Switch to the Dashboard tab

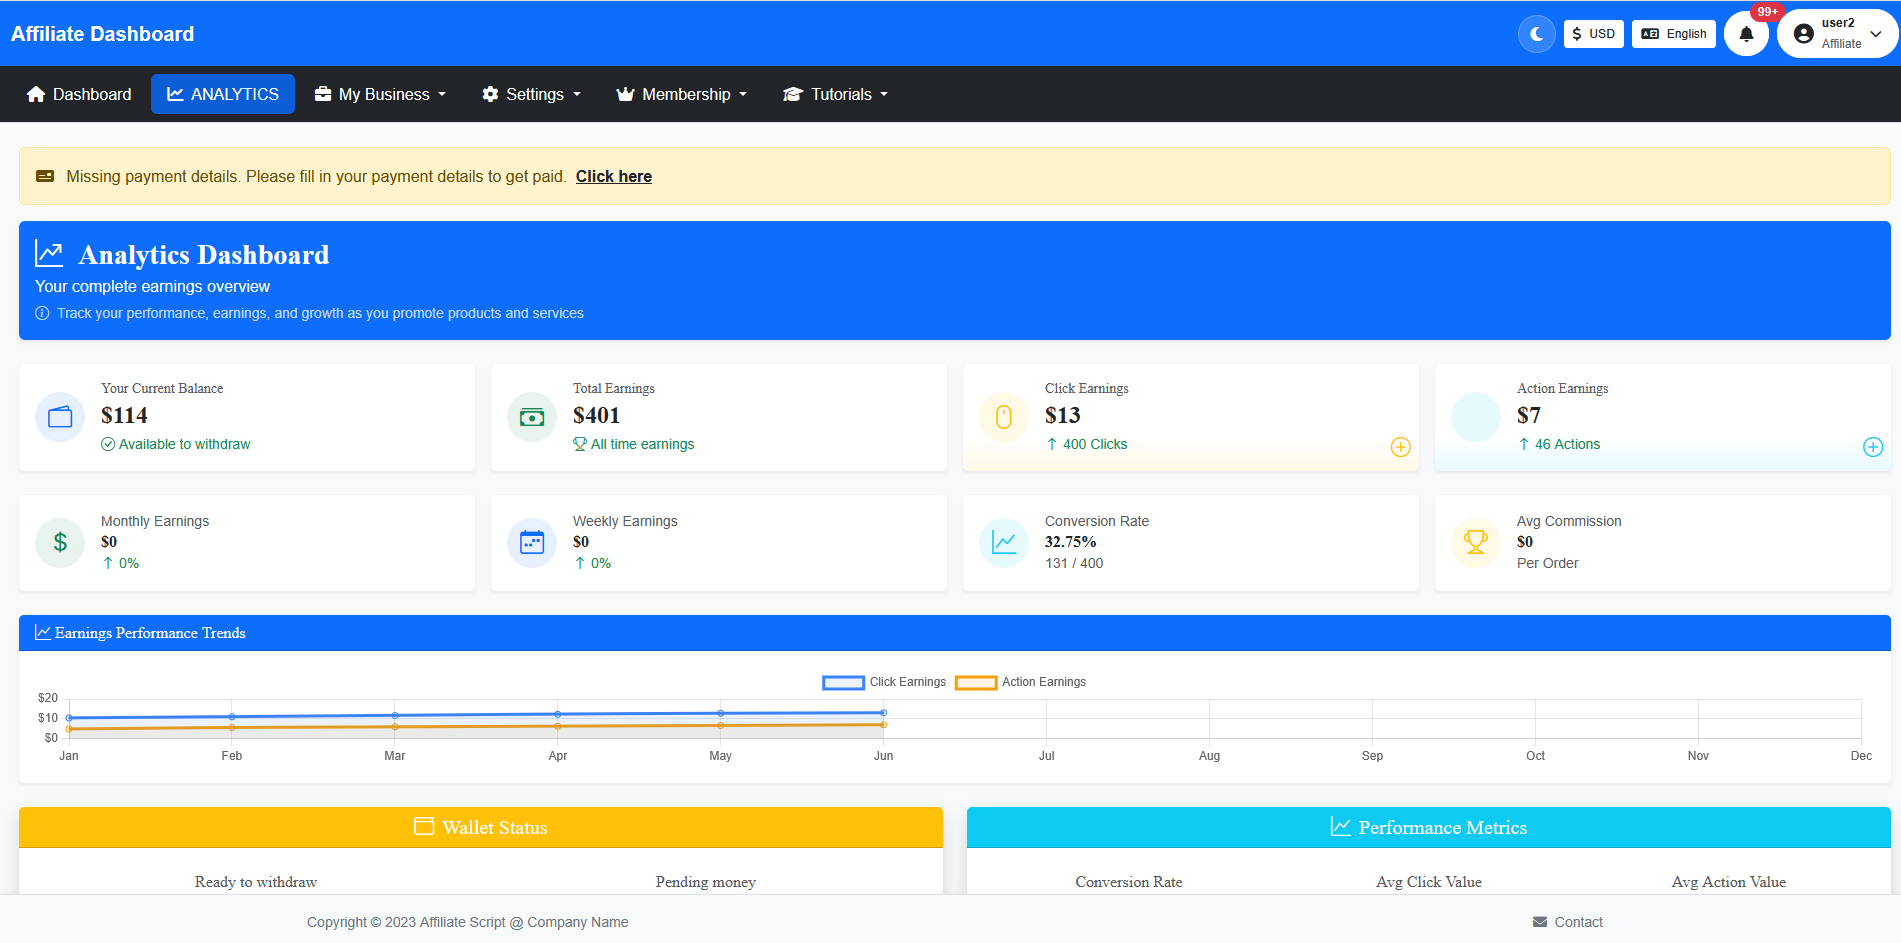click(x=79, y=94)
